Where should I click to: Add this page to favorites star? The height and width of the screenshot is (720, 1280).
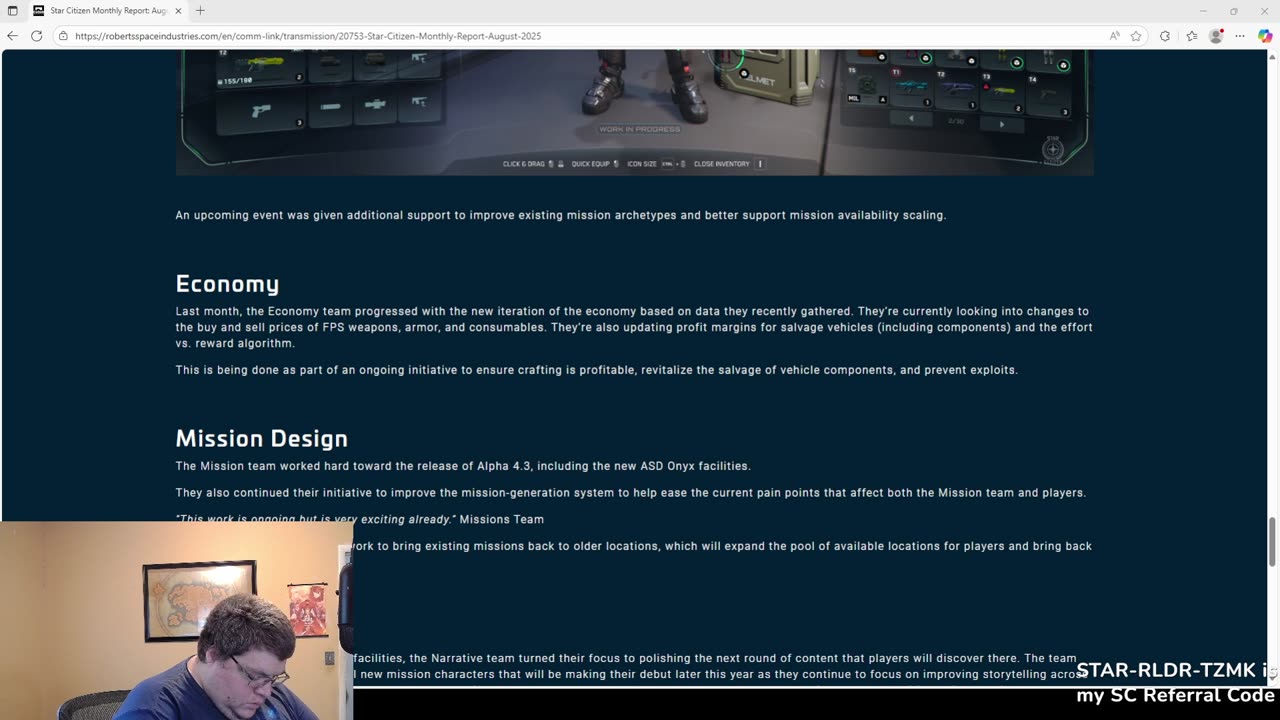click(x=1136, y=36)
